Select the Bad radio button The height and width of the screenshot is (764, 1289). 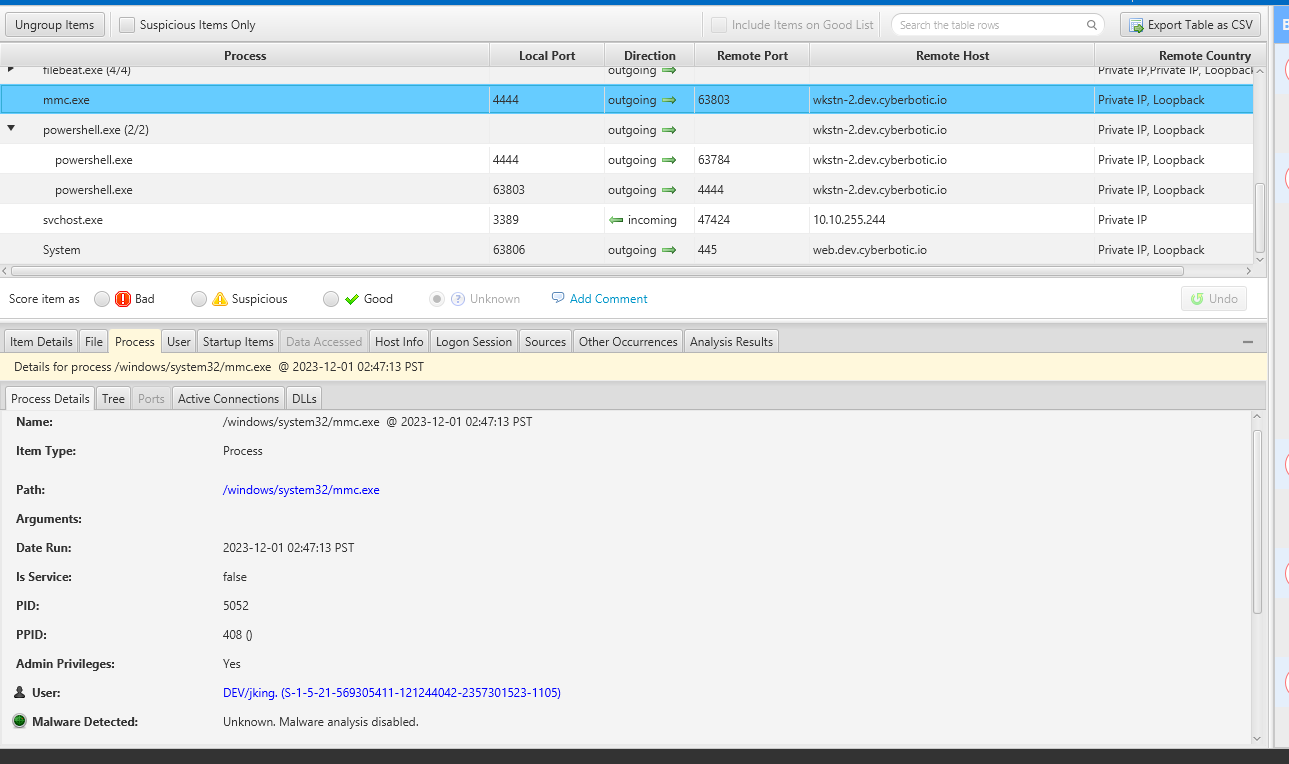[x=102, y=299]
